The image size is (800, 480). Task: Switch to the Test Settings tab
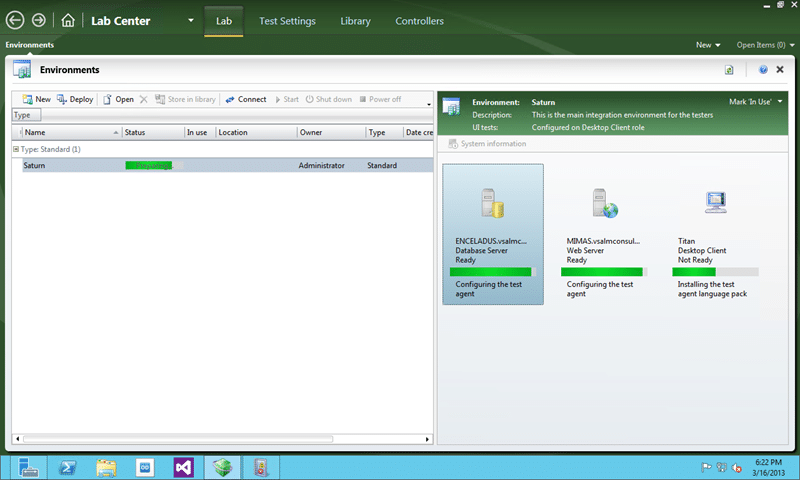tap(287, 21)
